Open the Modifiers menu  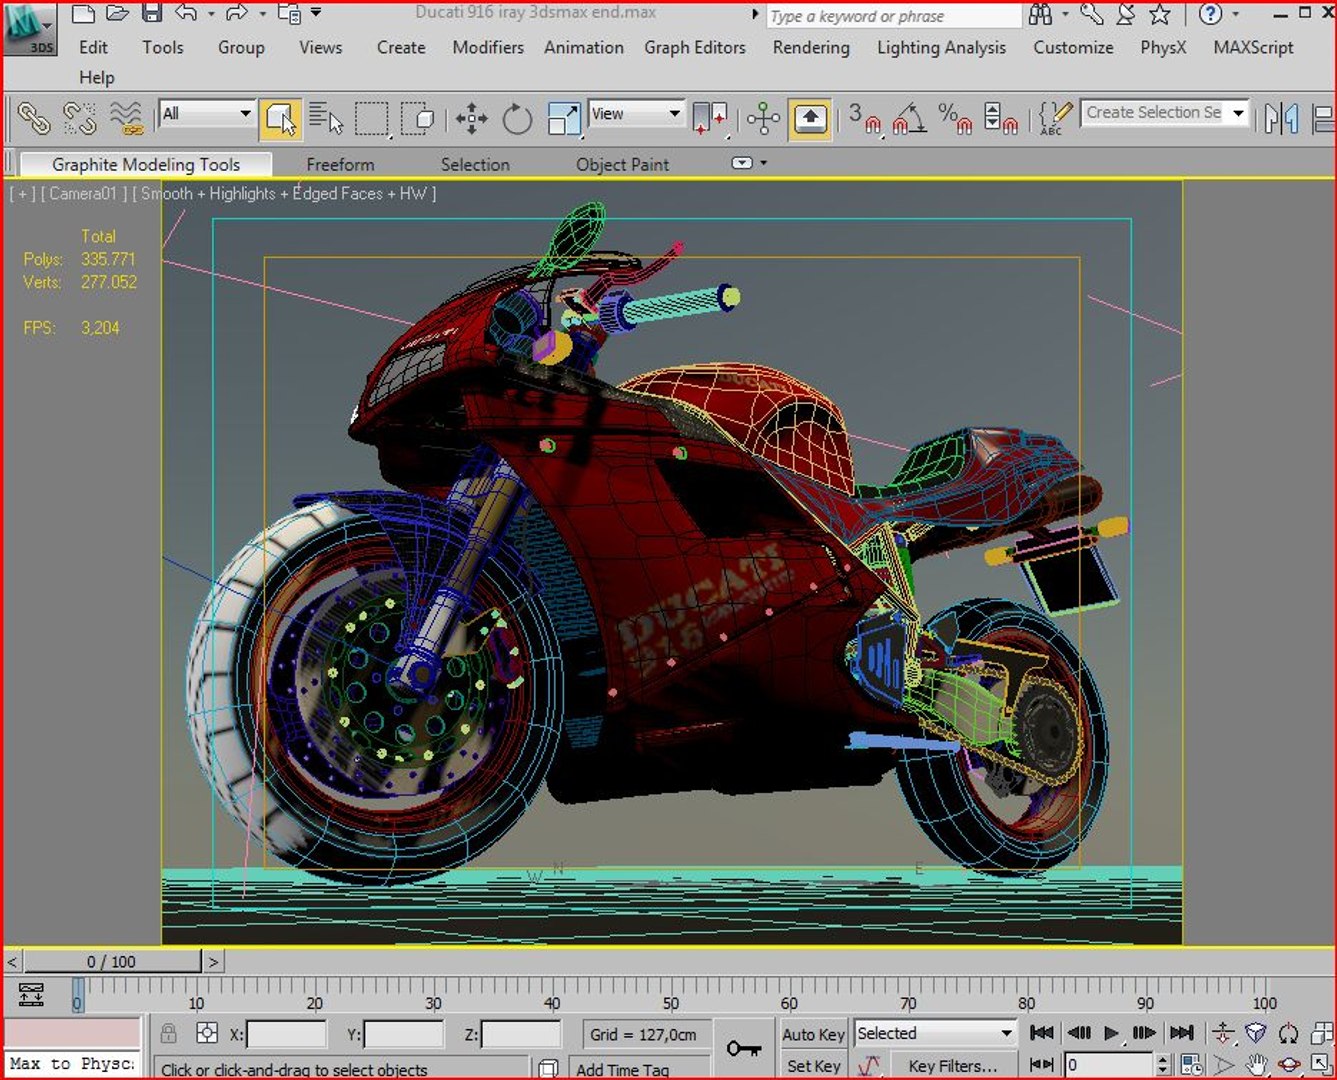488,47
